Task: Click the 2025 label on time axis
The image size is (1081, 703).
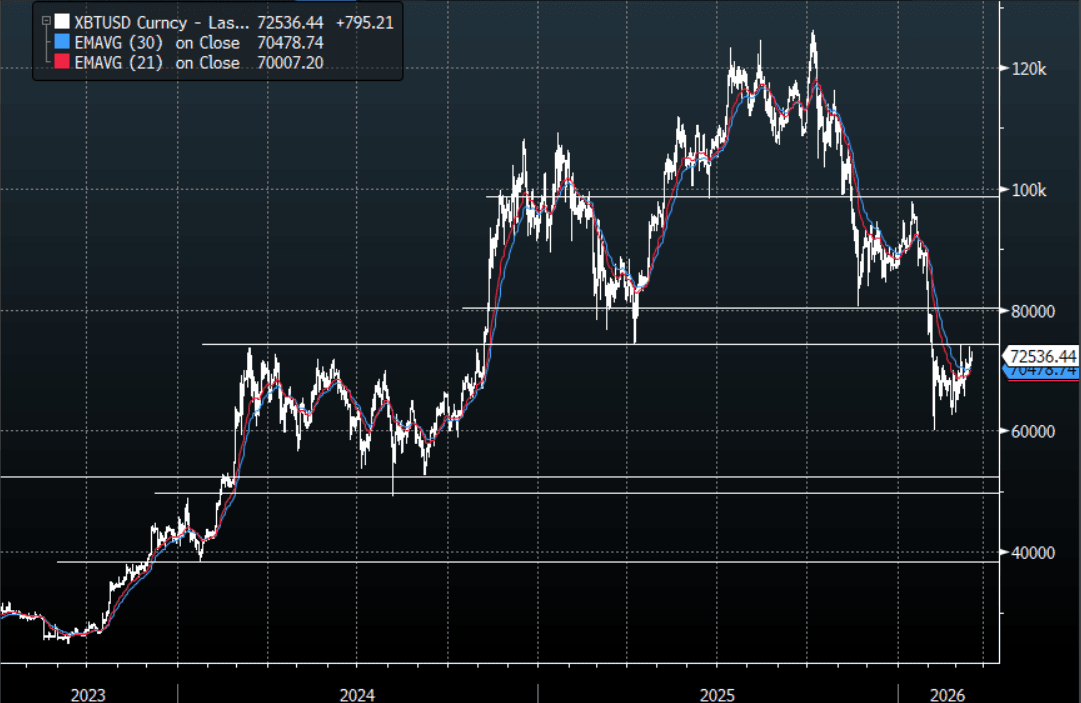Action: coord(717,693)
